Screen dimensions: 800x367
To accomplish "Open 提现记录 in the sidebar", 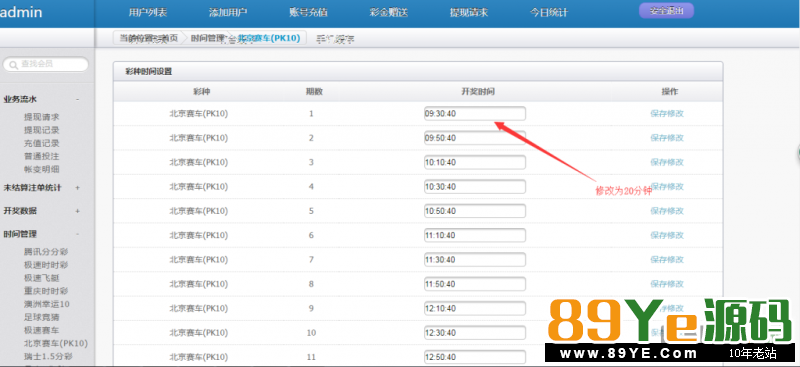I will [x=41, y=130].
